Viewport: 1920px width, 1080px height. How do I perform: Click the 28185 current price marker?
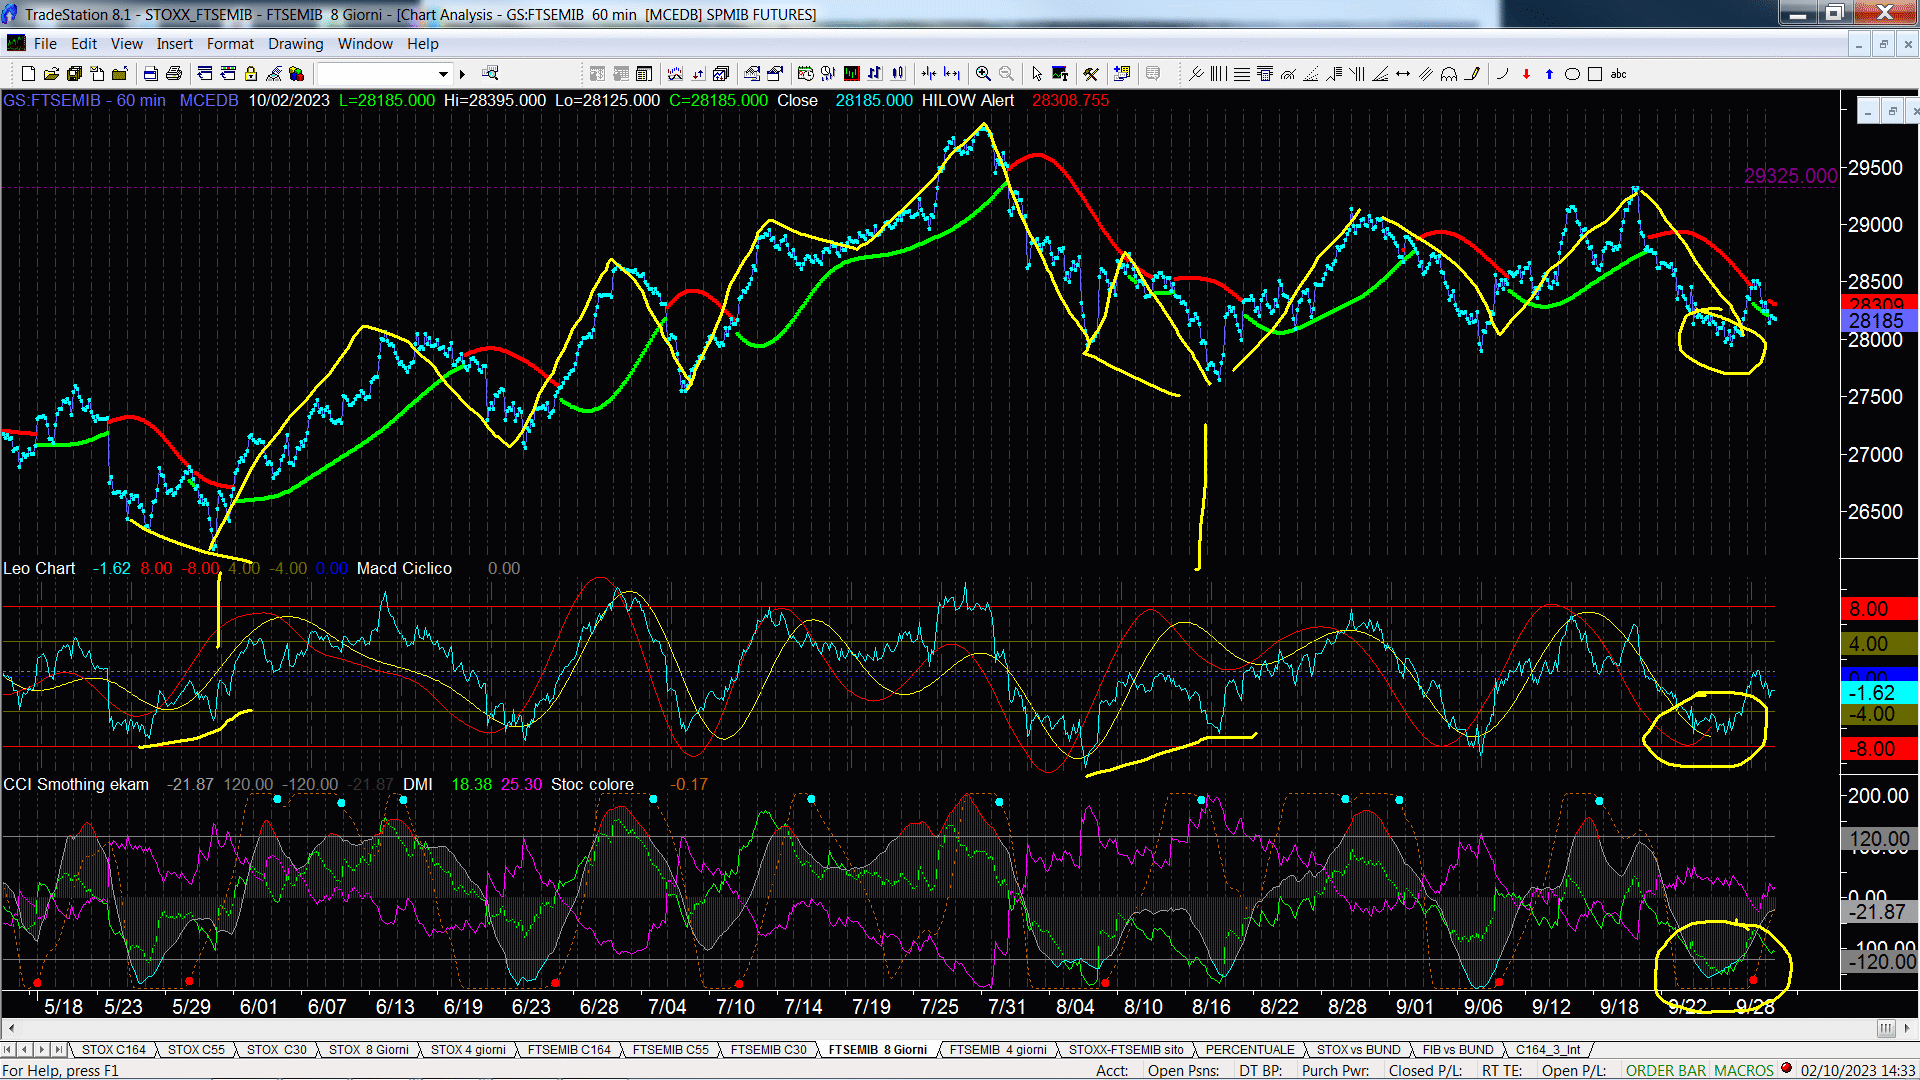(1877, 321)
